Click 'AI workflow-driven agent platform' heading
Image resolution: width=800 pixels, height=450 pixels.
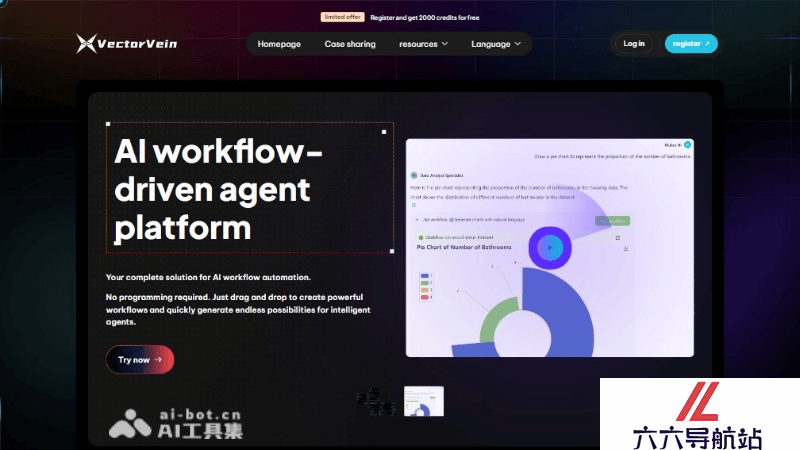(218, 189)
